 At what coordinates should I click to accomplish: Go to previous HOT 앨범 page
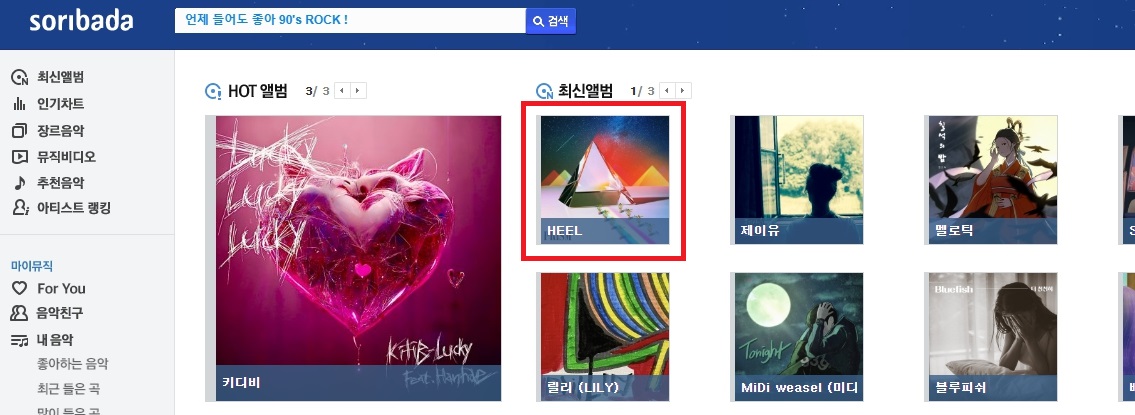pos(342,91)
